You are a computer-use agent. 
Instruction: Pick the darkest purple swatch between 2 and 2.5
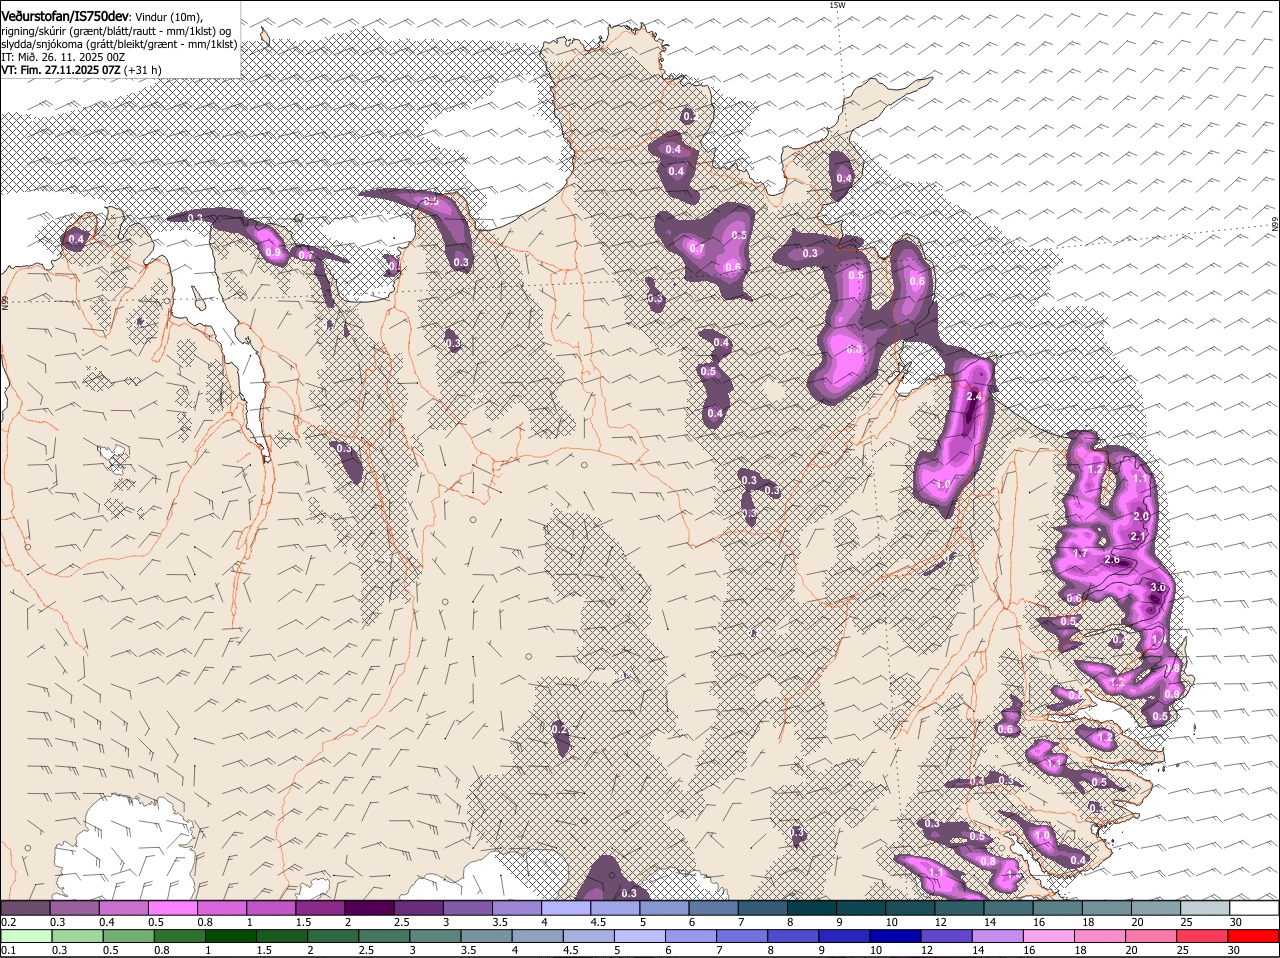click(370, 908)
